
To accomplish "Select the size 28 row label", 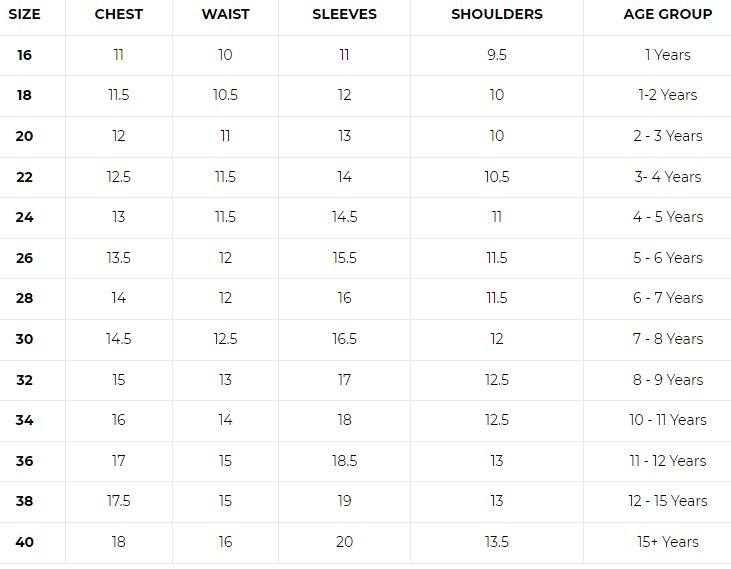I will point(24,298).
